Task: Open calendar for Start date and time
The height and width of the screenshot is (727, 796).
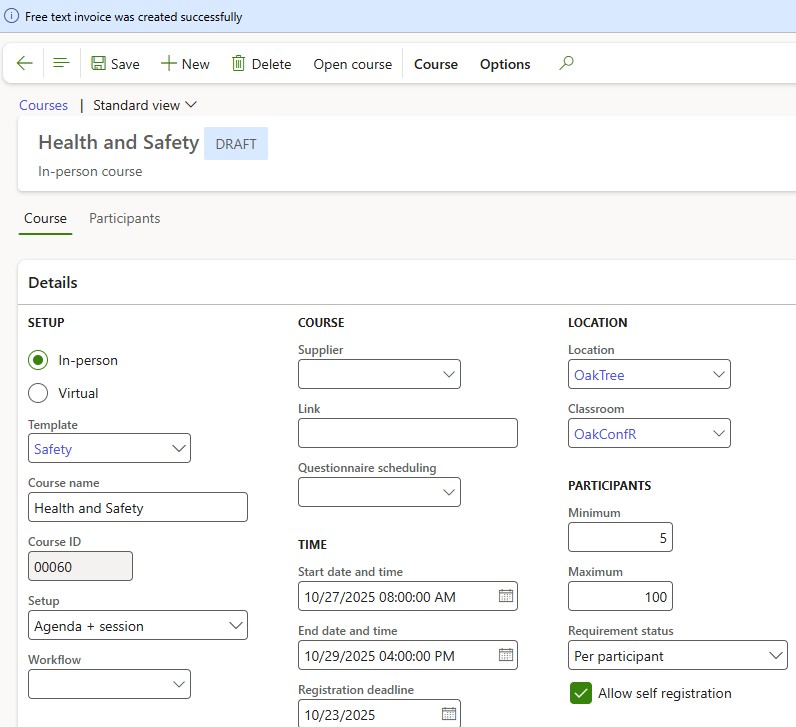Action: [x=506, y=596]
